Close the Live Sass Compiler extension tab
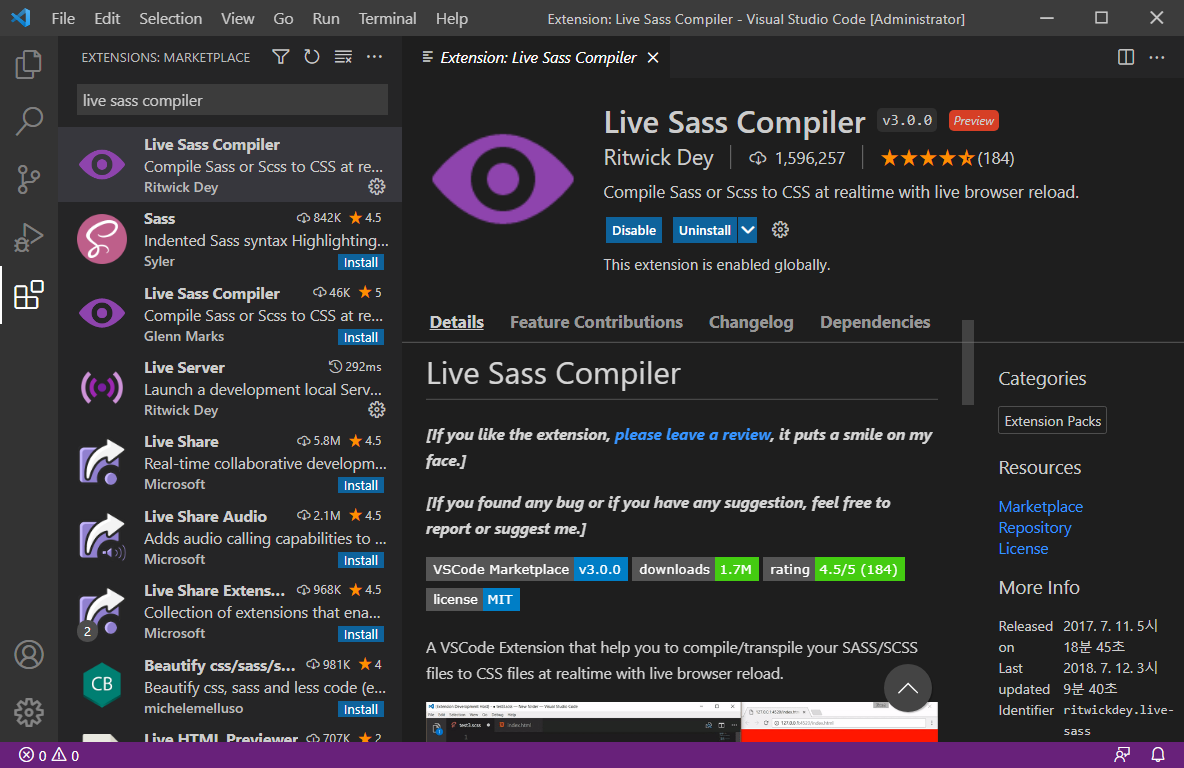This screenshot has height=768, width=1184. 653,57
